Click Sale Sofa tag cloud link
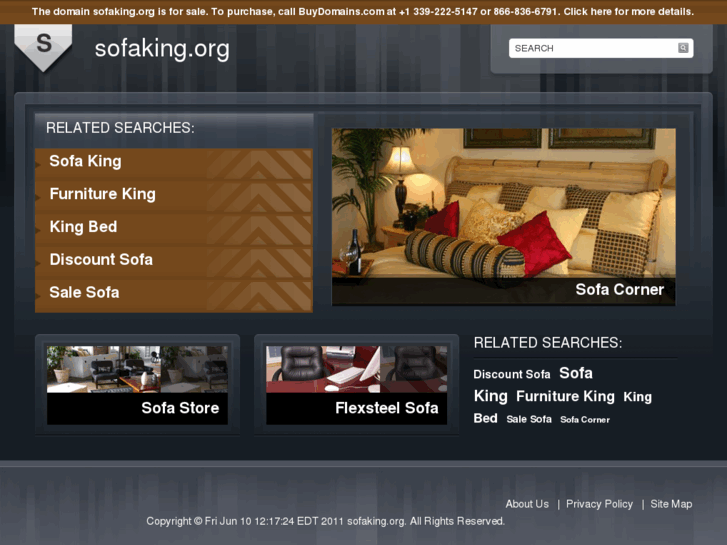Viewport: 727px width, 545px height. (x=529, y=419)
